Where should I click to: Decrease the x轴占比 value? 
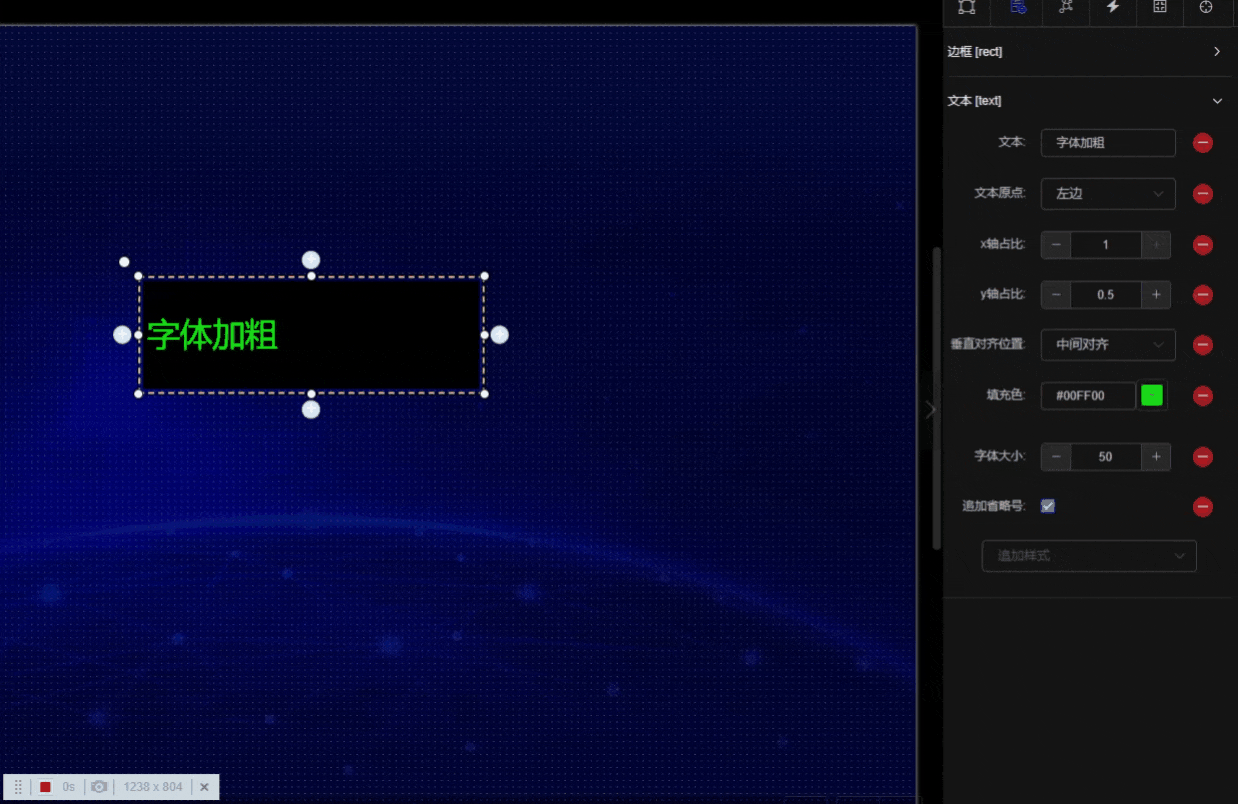click(x=1056, y=245)
